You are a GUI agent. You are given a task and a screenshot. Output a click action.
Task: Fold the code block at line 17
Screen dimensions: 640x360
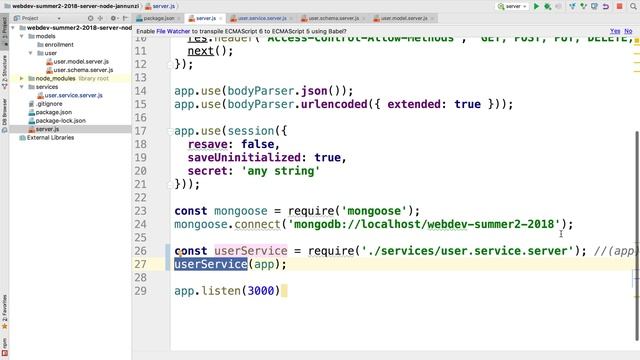pos(170,131)
